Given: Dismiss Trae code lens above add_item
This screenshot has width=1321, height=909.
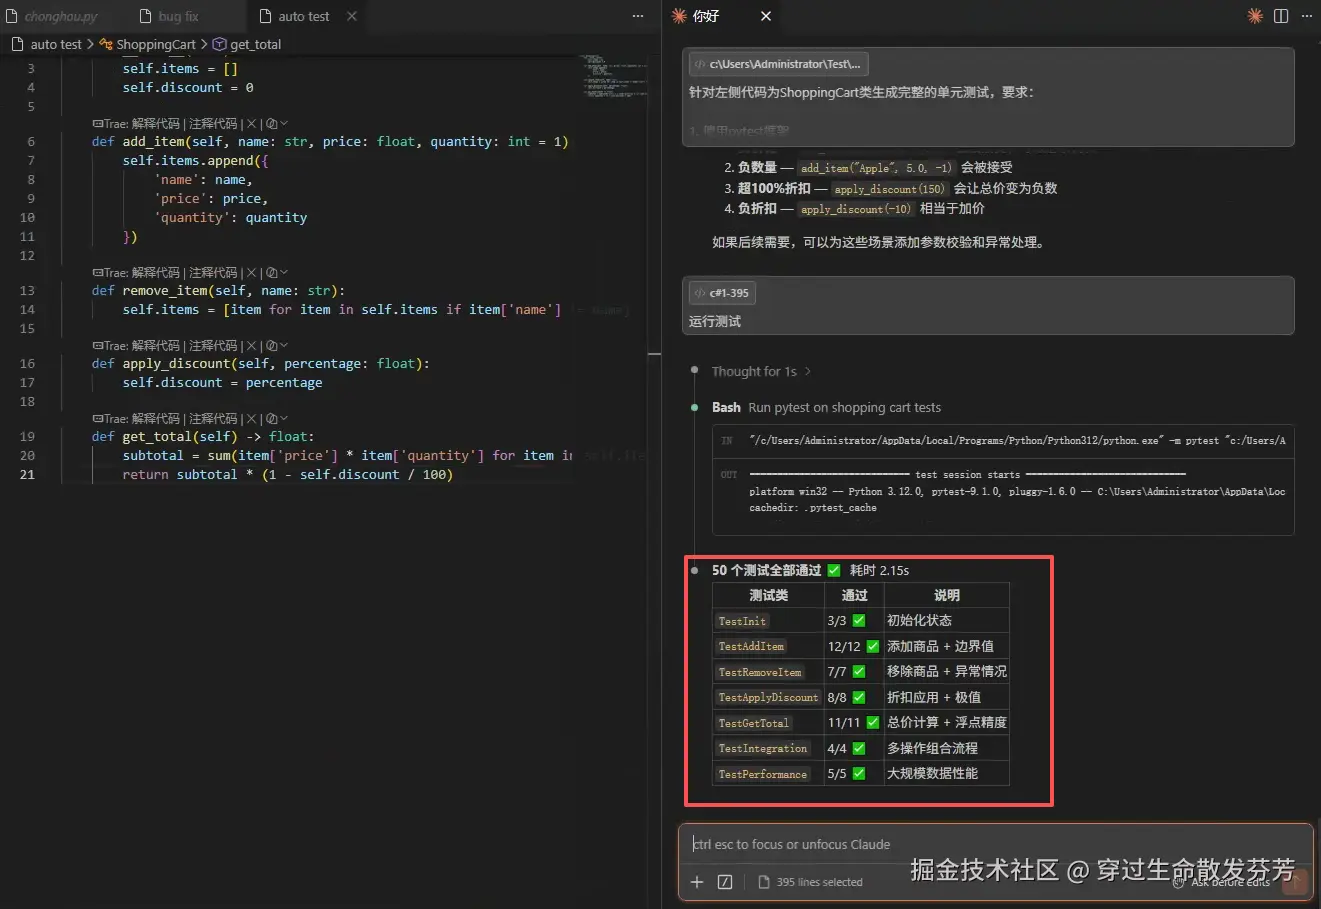Looking at the screenshot, I should [252, 124].
